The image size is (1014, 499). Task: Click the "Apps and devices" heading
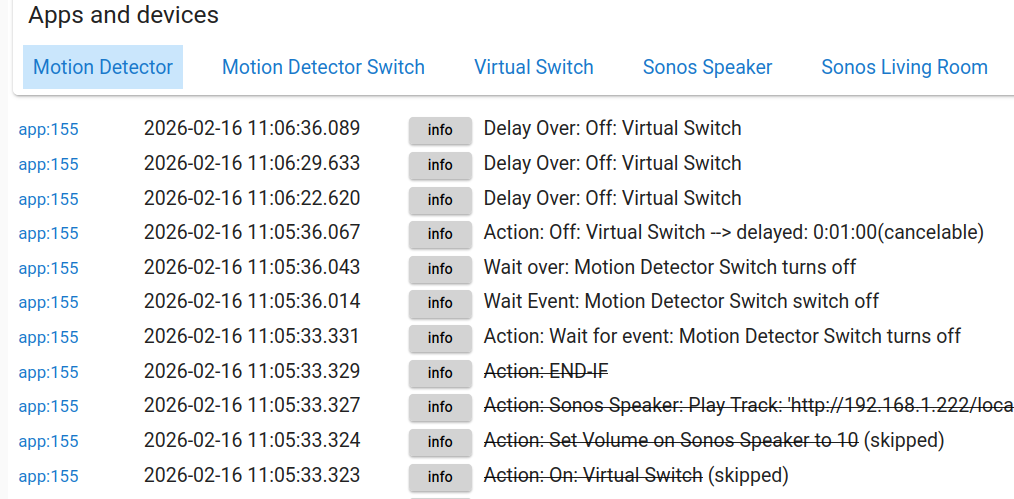[123, 16]
